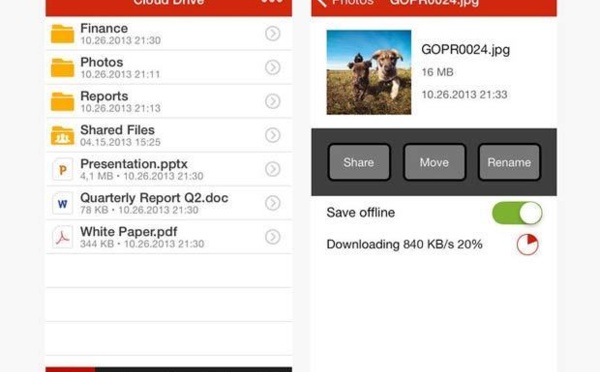Viewport: 600px width, 372px height.
Task: Click the download progress pie indicator
Action: pos(528,245)
